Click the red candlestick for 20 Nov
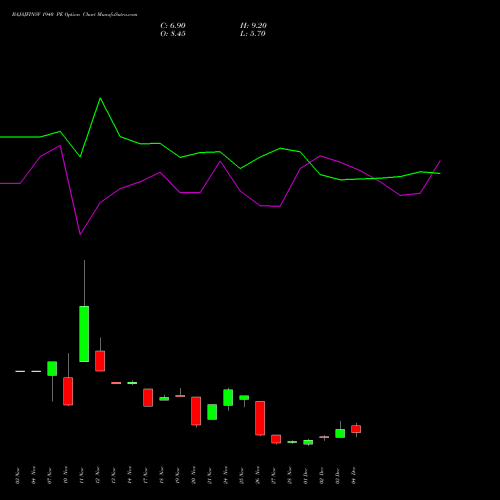 [196, 411]
